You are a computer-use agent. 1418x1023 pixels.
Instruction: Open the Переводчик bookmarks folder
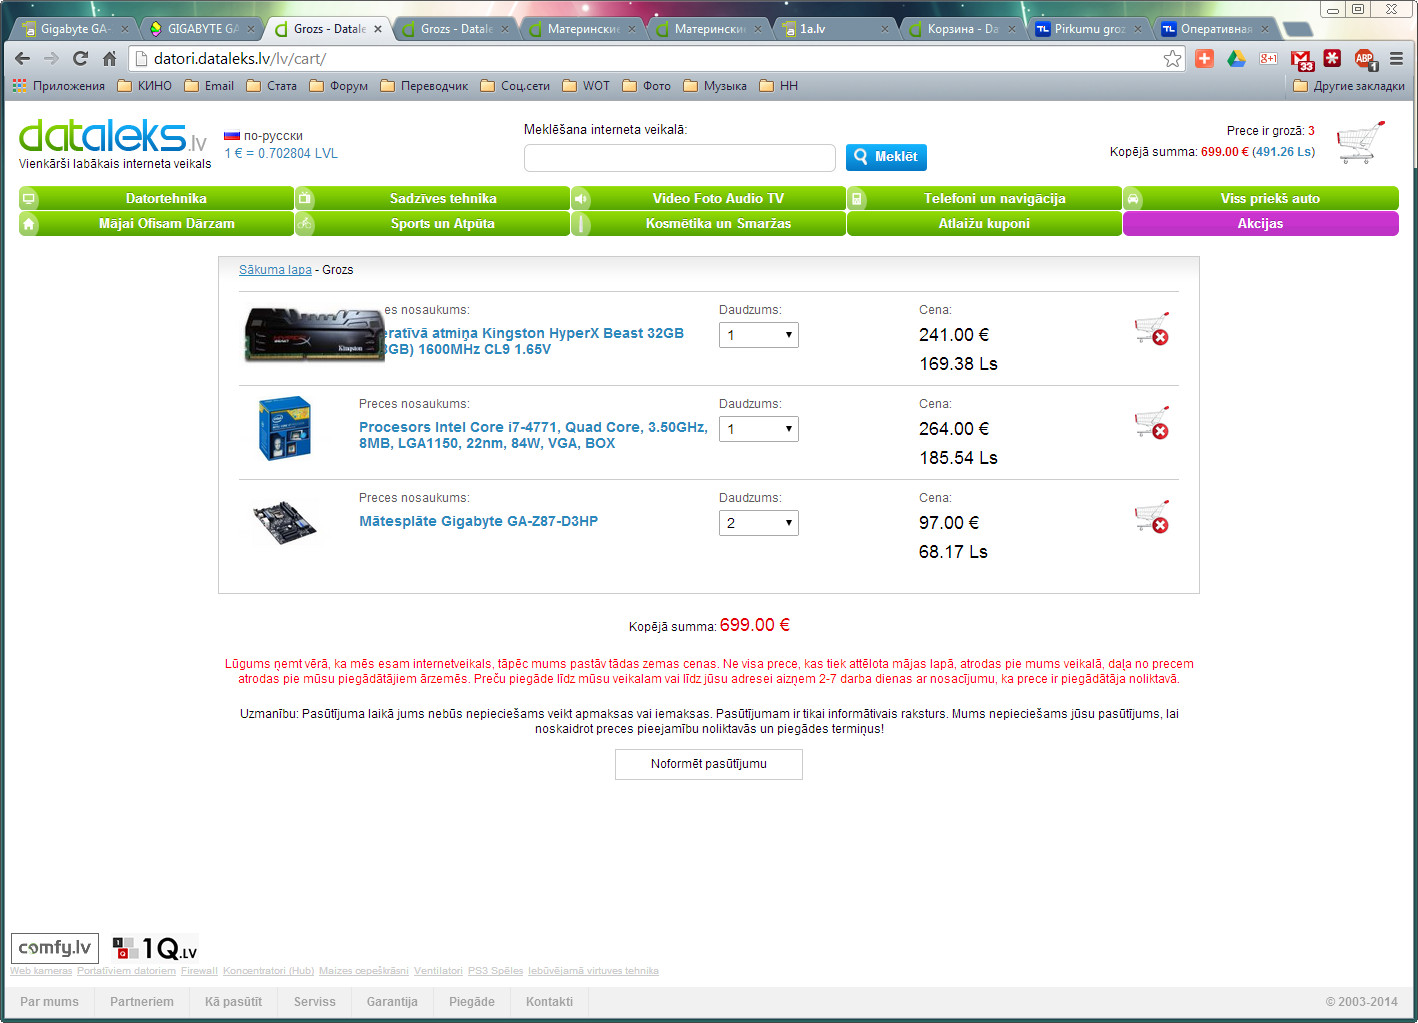point(424,86)
